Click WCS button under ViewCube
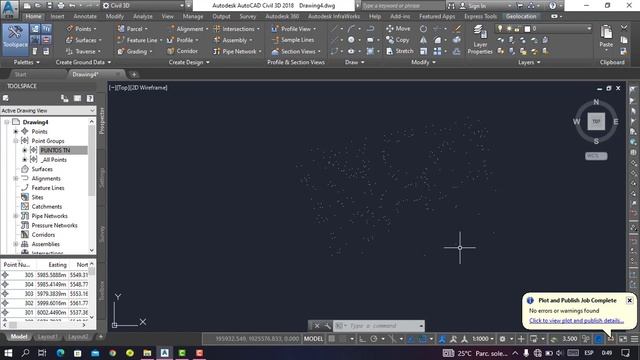The width and height of the screenshot is (640, 360). pyautogui.click(x=596, y=156)
